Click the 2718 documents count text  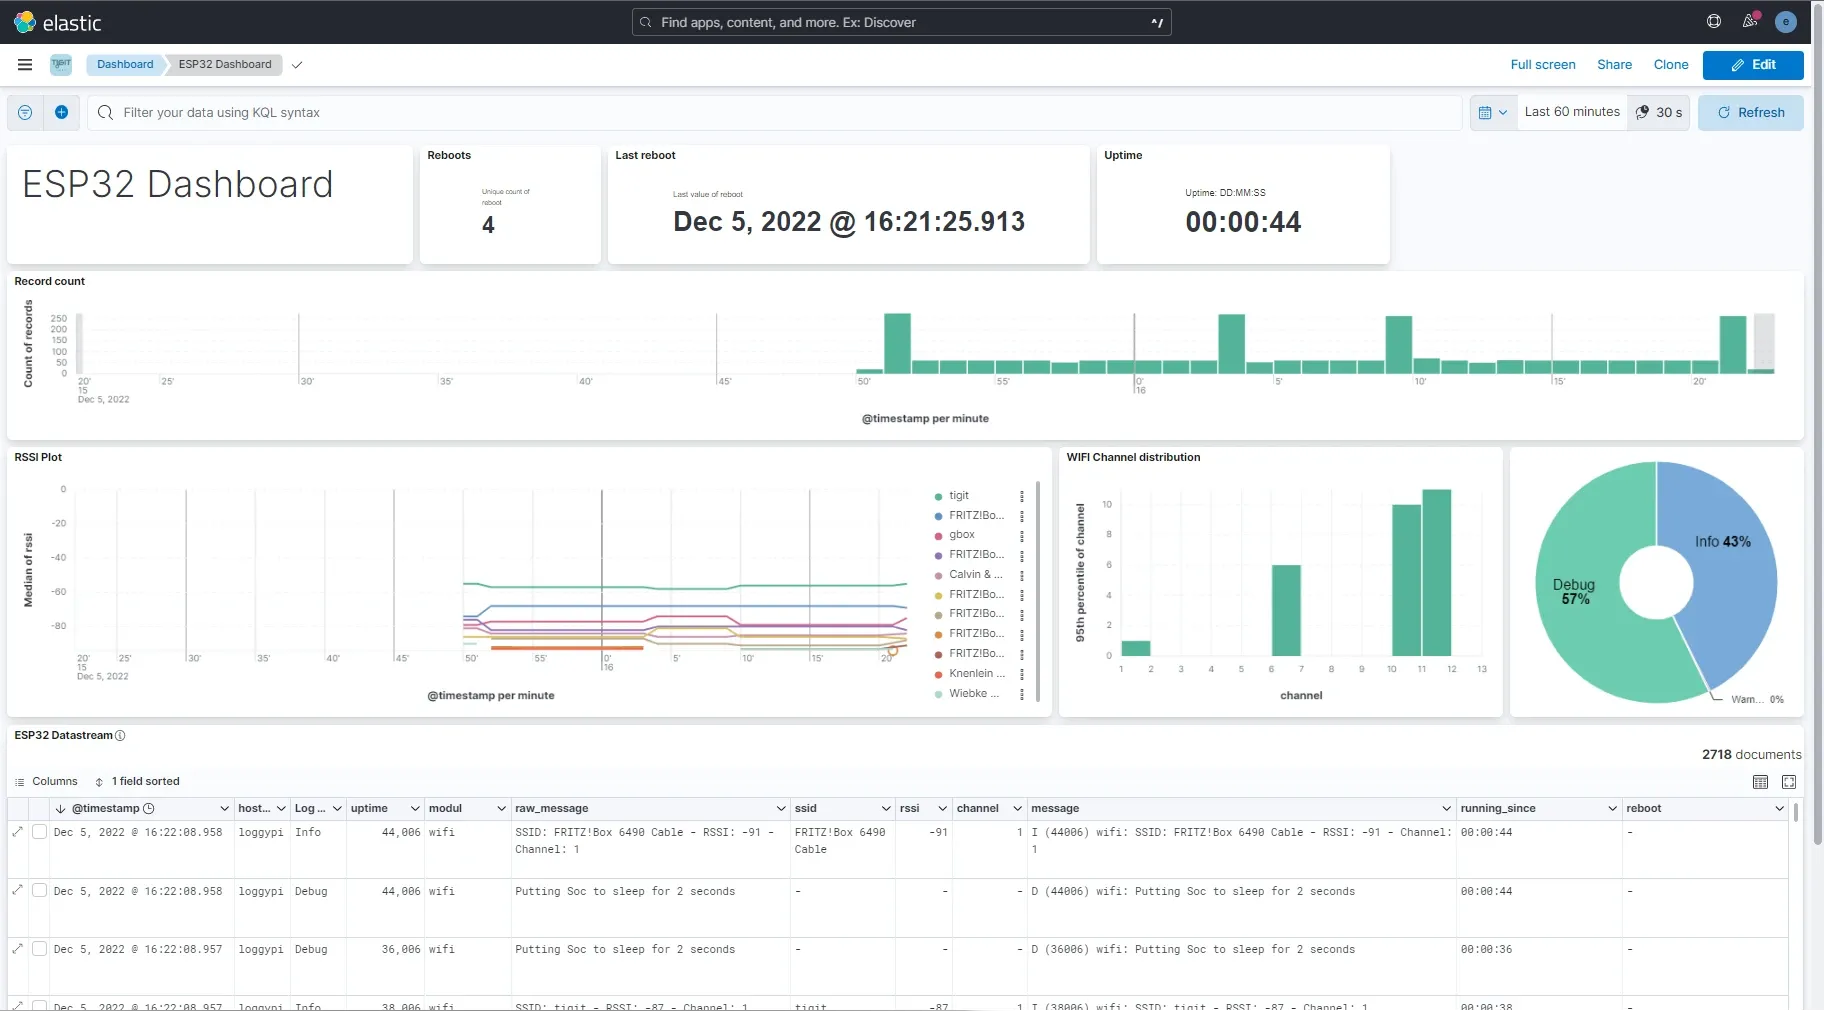(1751, 755)
